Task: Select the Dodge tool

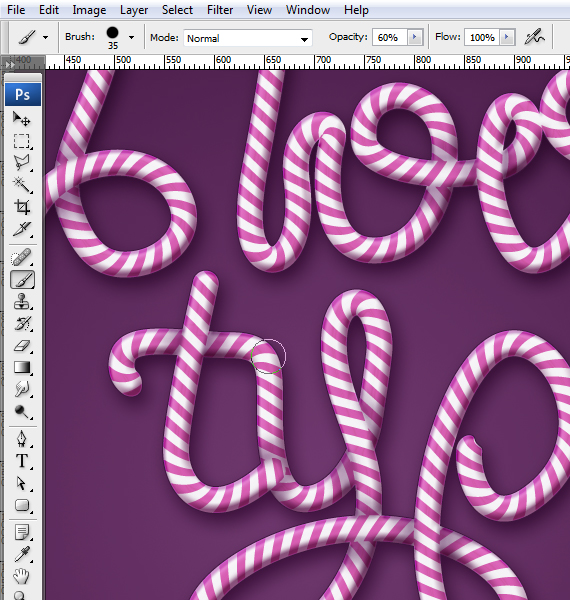Action: pos(21,412)
